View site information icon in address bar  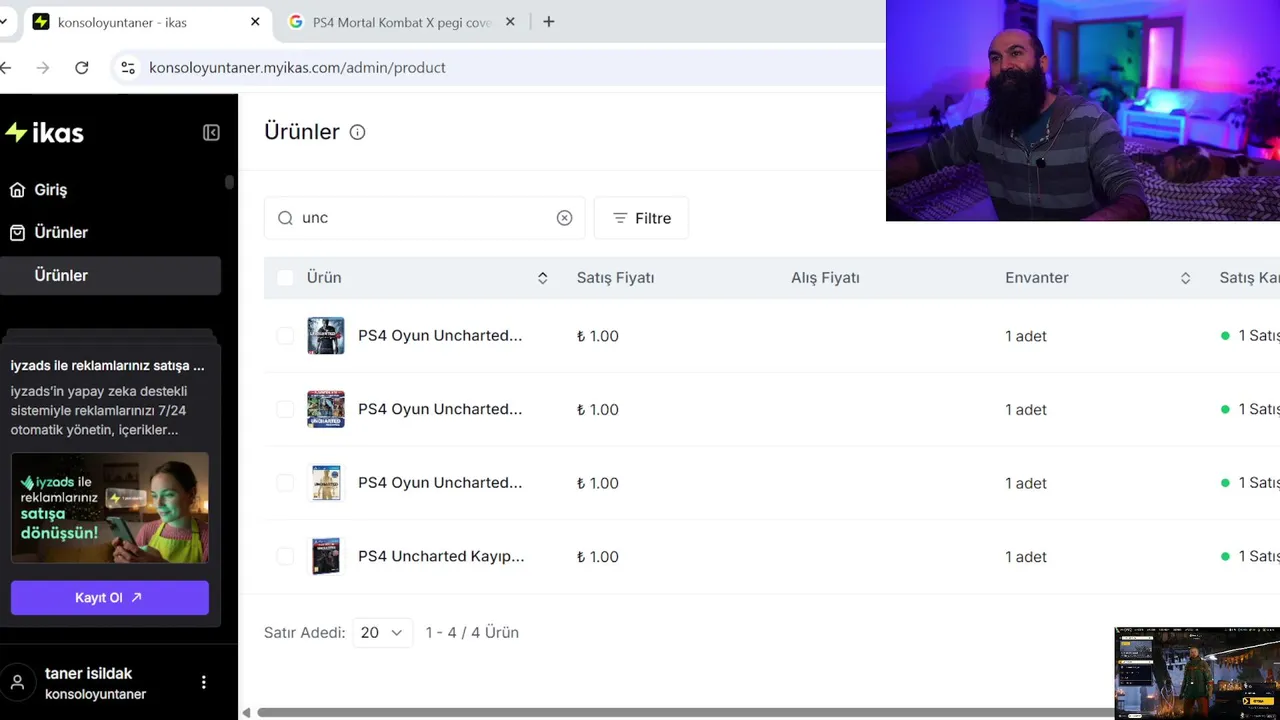coord(128,68)
